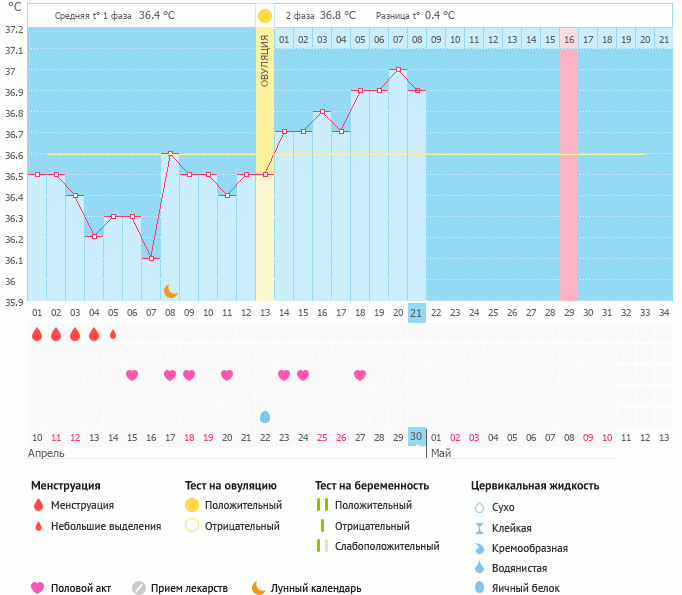This screenshot has width=682, height=595.
Task: Click the pink heart next to Половой акт
Action: (x=39, y=588)
